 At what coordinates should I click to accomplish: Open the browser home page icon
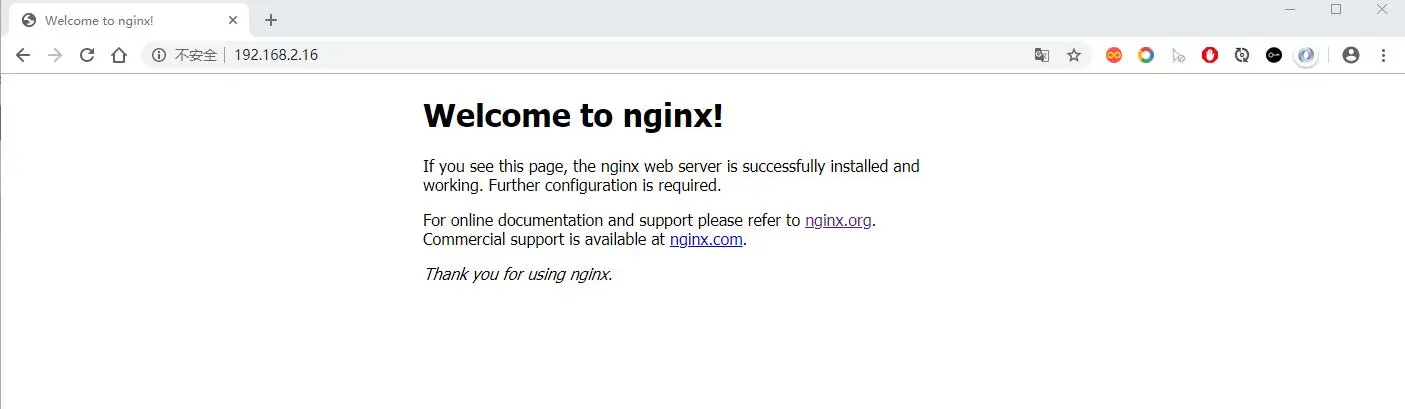[119, 56]
